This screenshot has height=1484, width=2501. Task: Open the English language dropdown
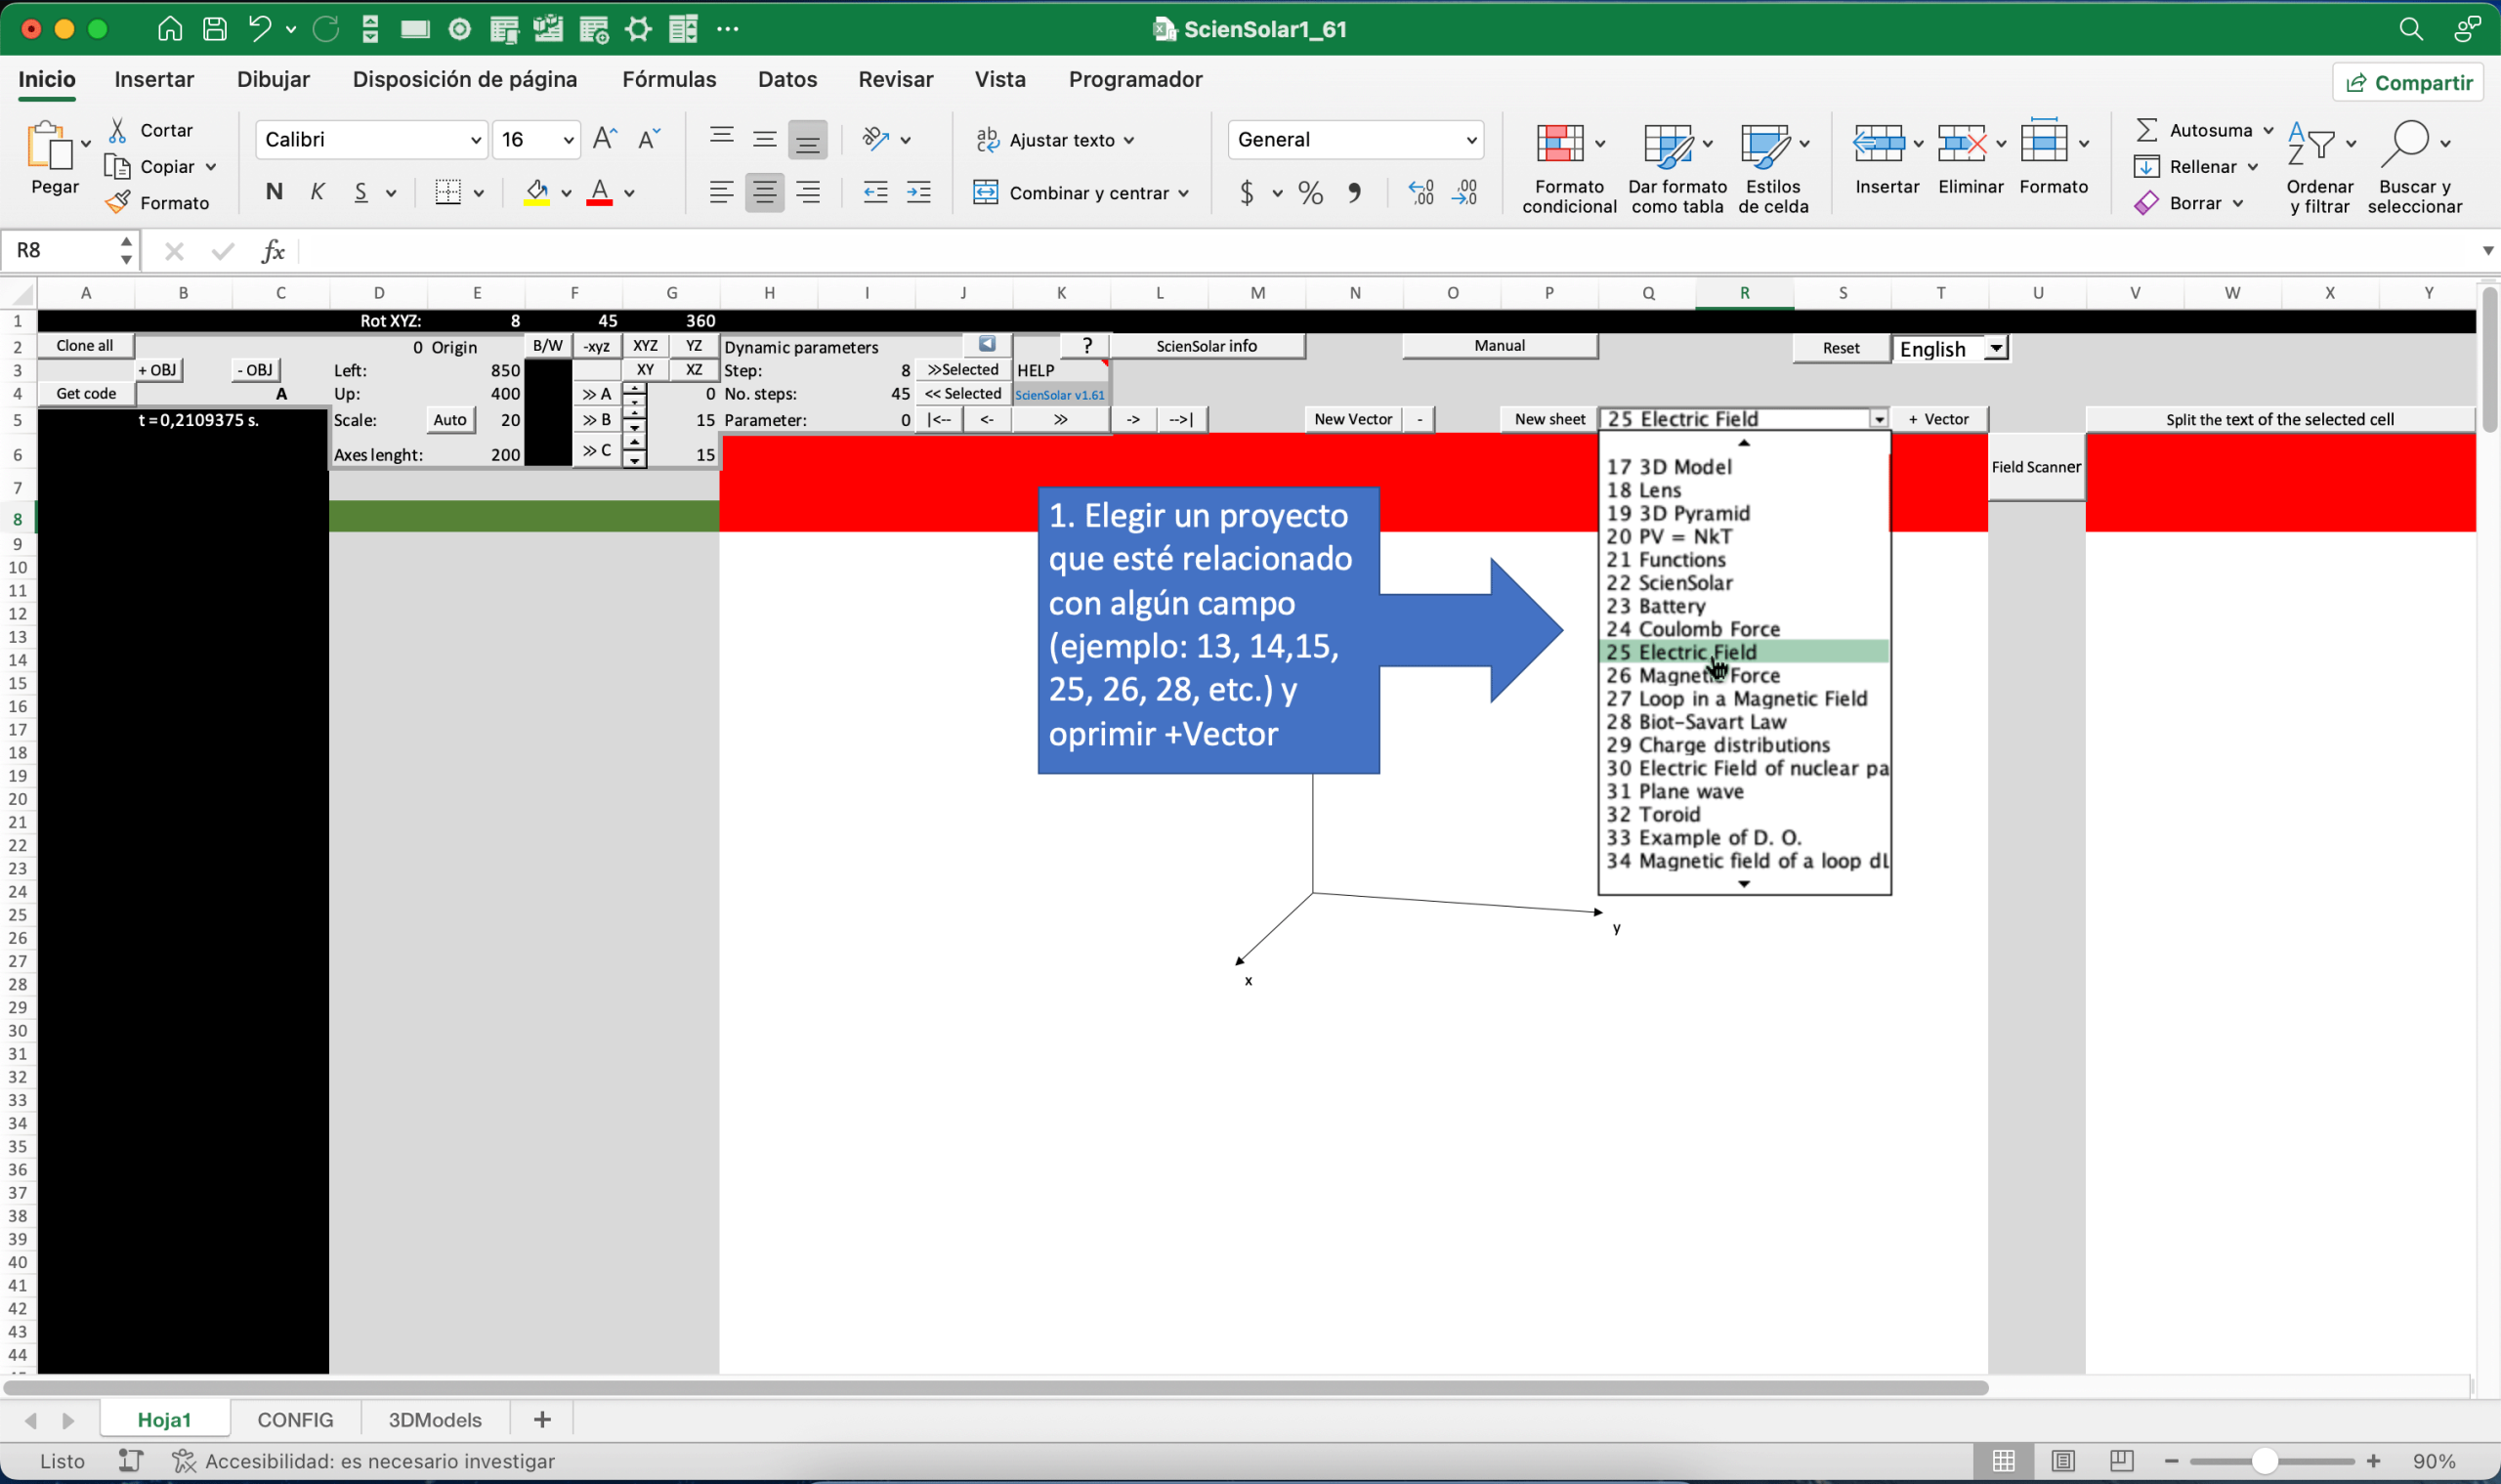point(1995,349)
